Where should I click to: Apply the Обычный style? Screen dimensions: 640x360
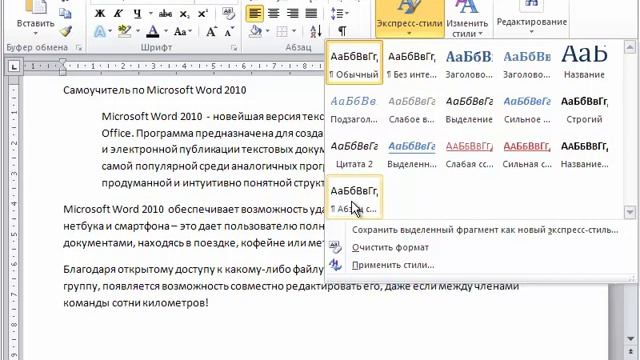click(x=354, y=62)
